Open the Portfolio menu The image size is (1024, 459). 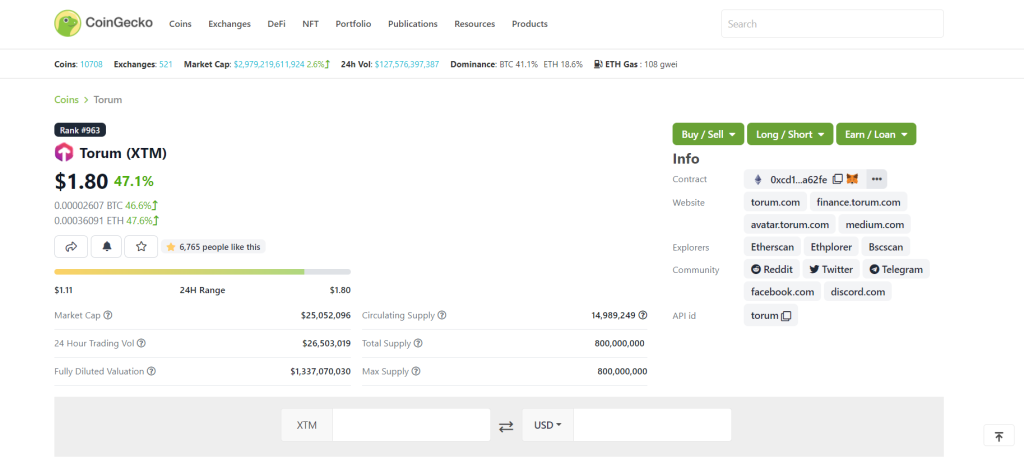[x=353, y=24]
